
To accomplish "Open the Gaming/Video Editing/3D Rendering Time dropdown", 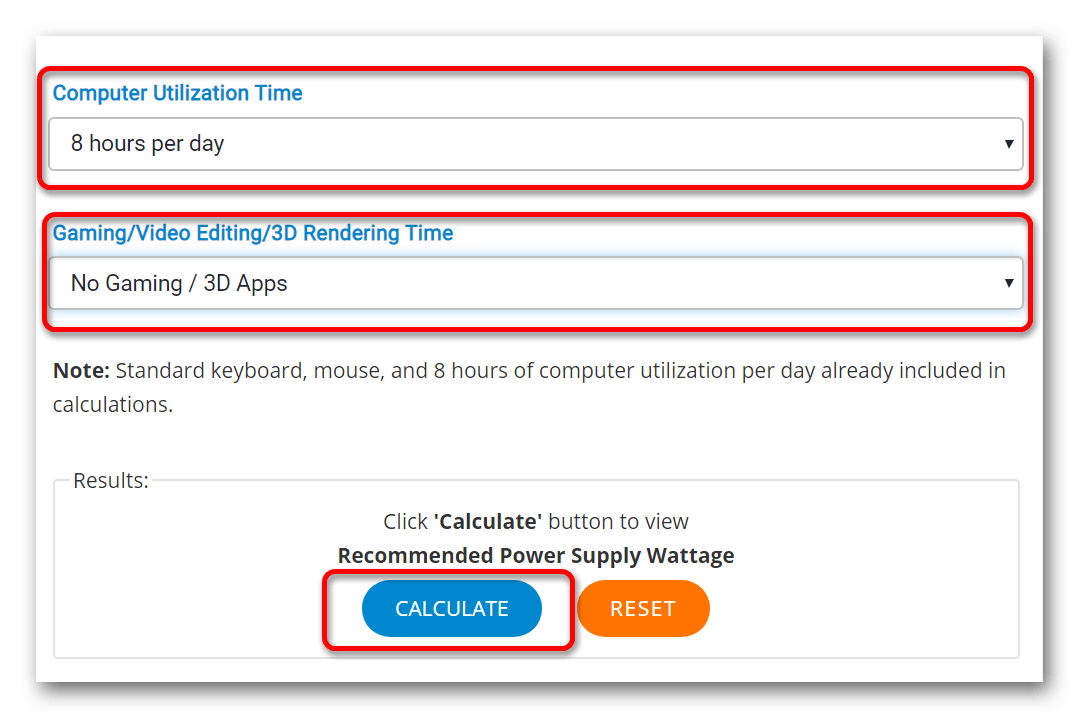I will point(535,283).
